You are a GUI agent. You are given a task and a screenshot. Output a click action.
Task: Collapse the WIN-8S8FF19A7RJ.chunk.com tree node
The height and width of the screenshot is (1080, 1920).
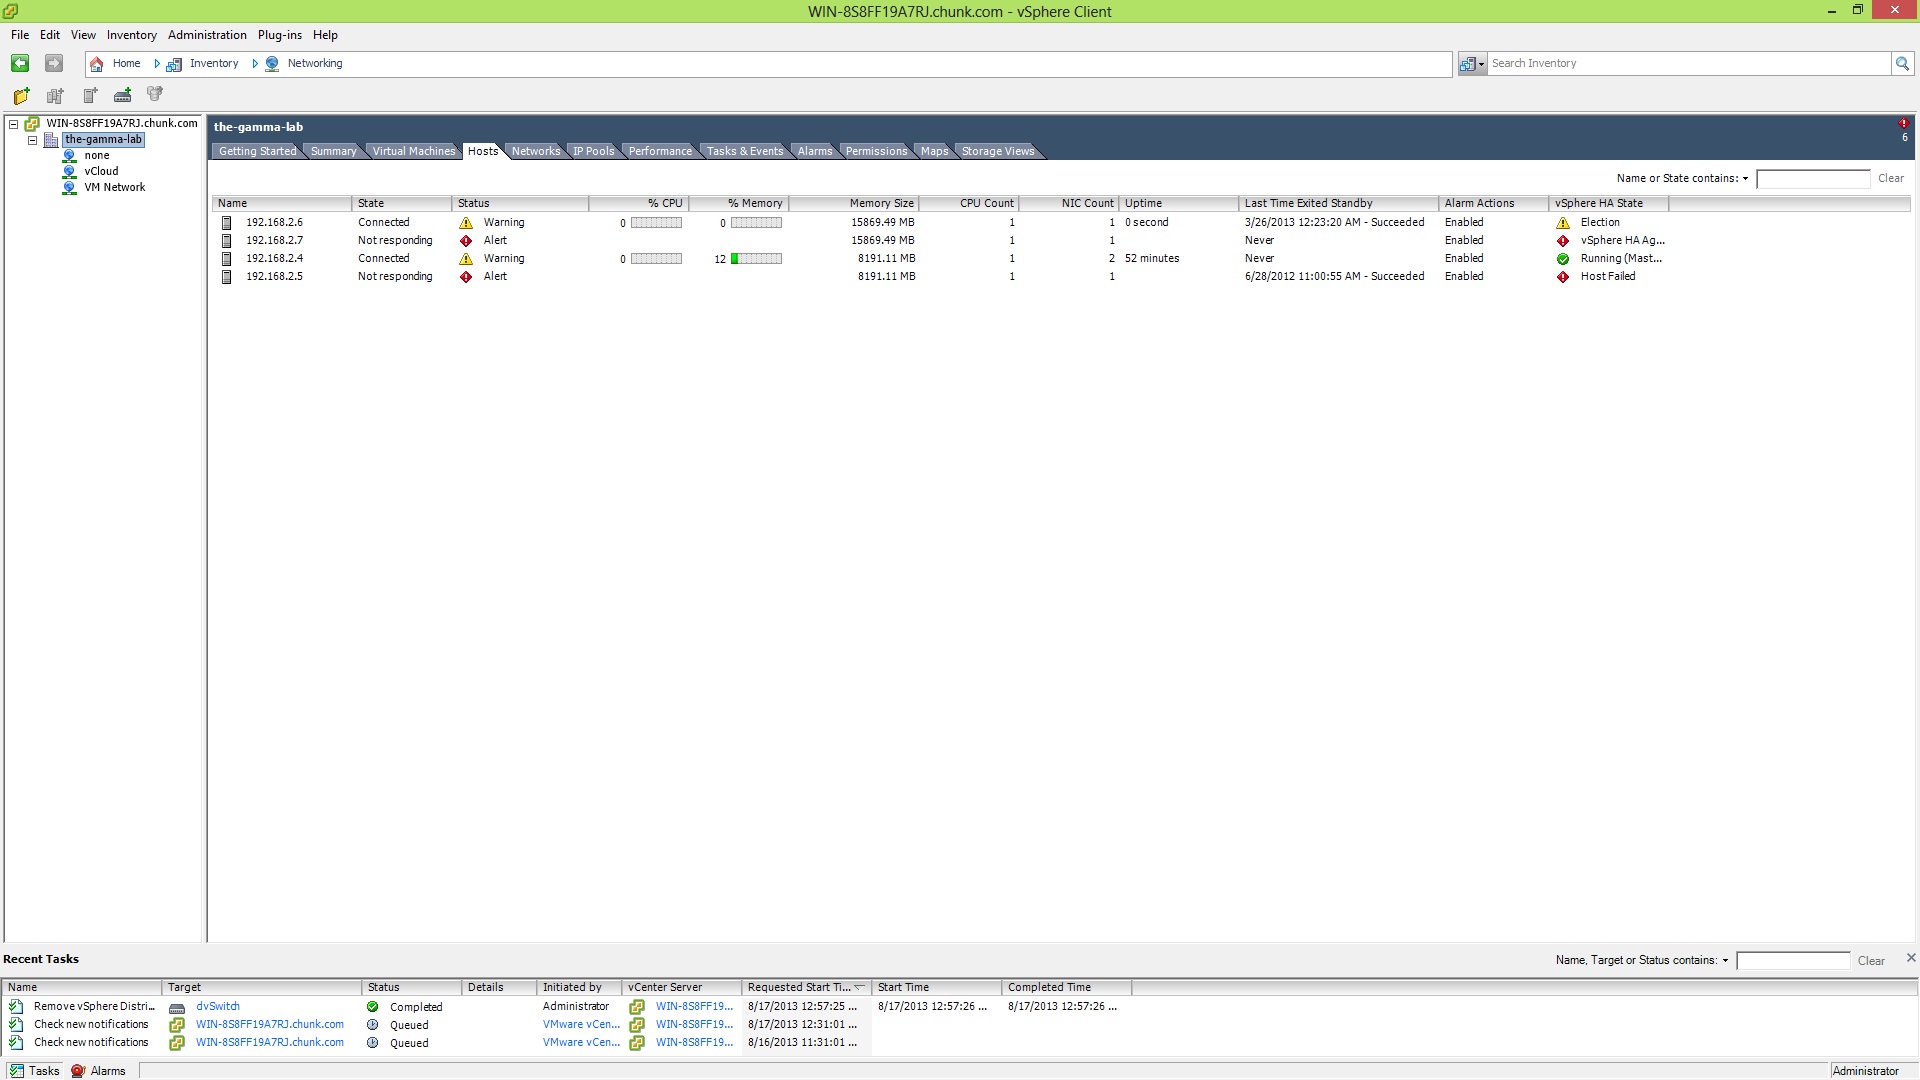(14, 124)
